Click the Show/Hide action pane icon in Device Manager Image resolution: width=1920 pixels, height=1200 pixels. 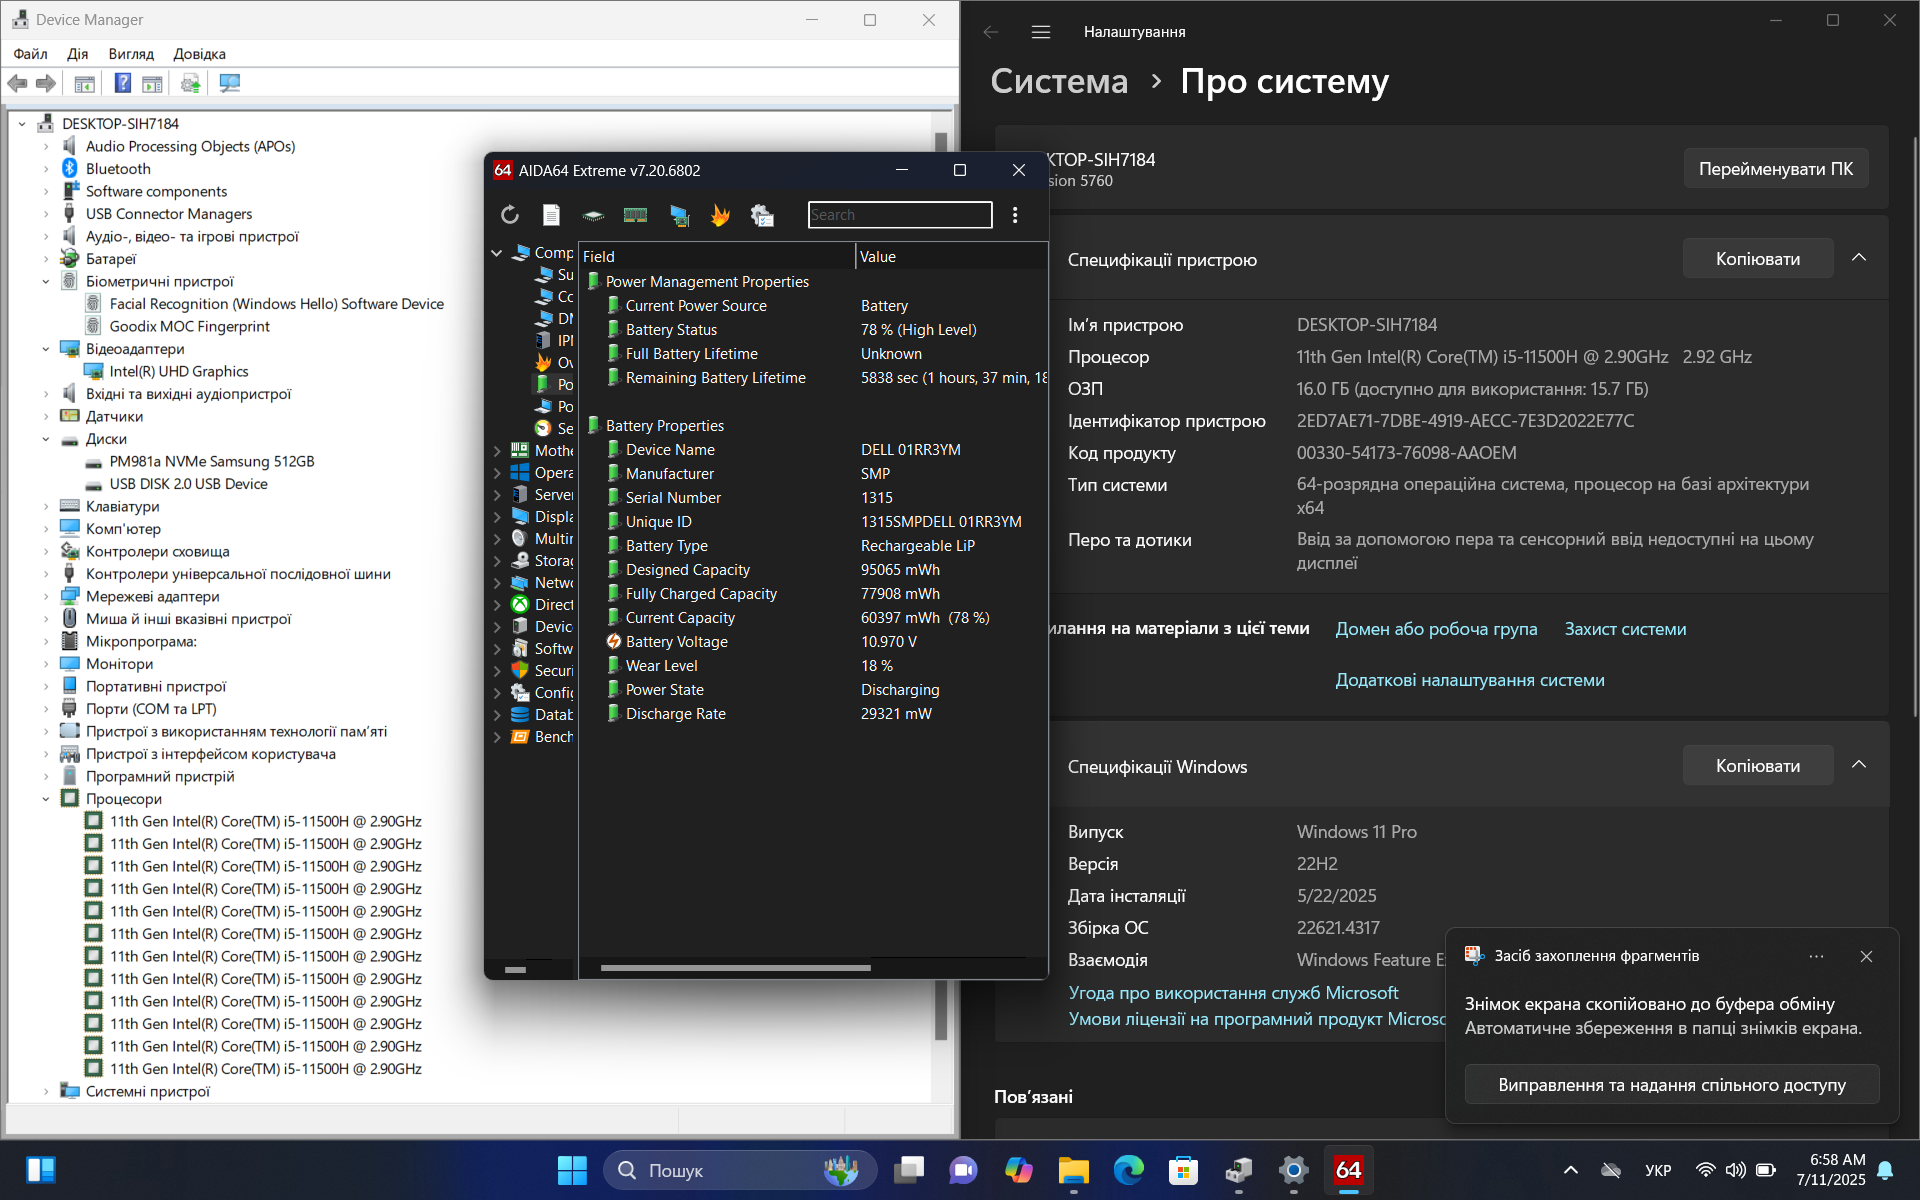click(152, 83)
